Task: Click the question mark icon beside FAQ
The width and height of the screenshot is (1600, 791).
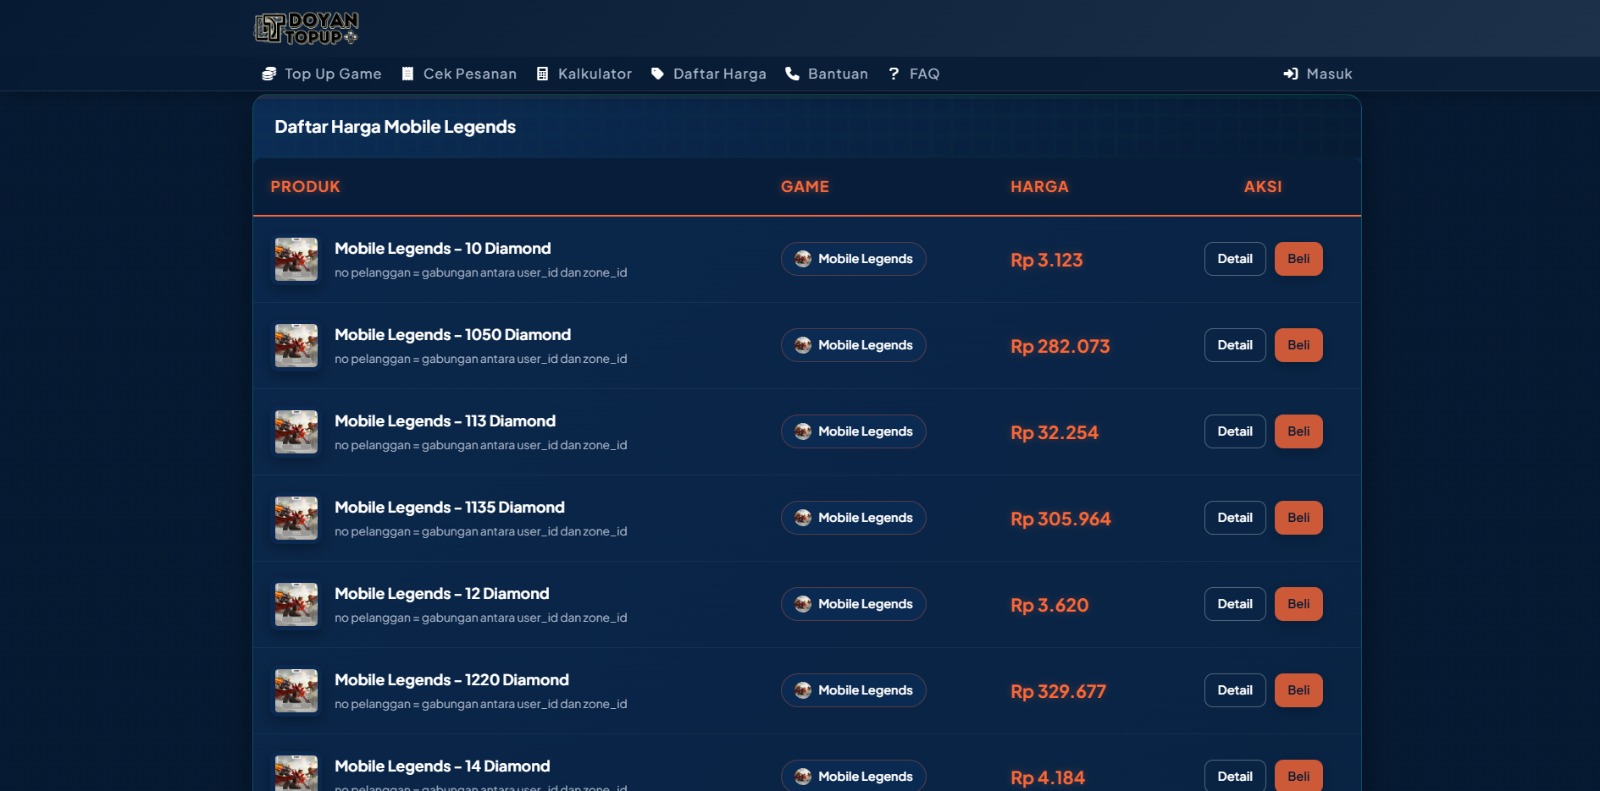Action: tap(894, 74)
